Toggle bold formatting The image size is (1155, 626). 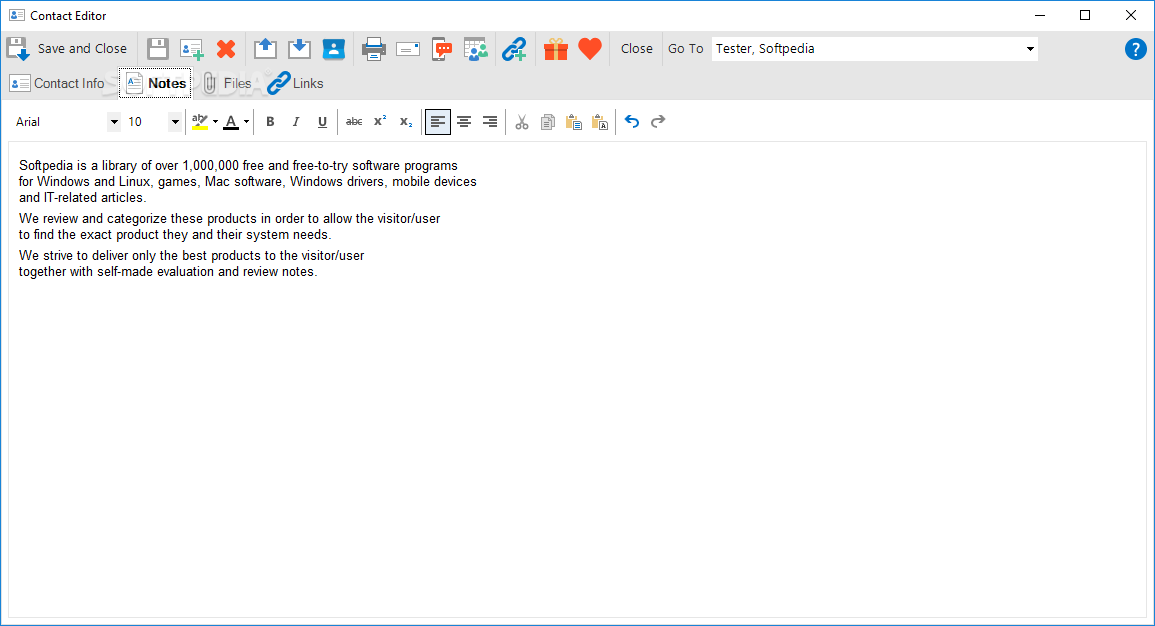pyautogui.click(x=270, y=122)
